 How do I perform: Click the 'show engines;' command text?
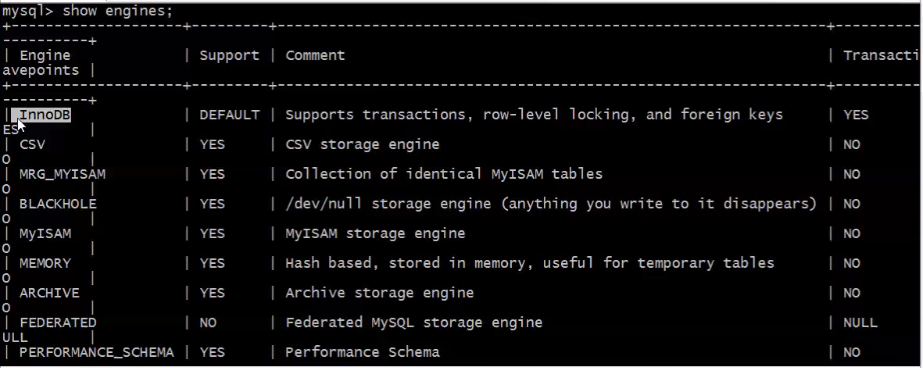pos(118,11)
